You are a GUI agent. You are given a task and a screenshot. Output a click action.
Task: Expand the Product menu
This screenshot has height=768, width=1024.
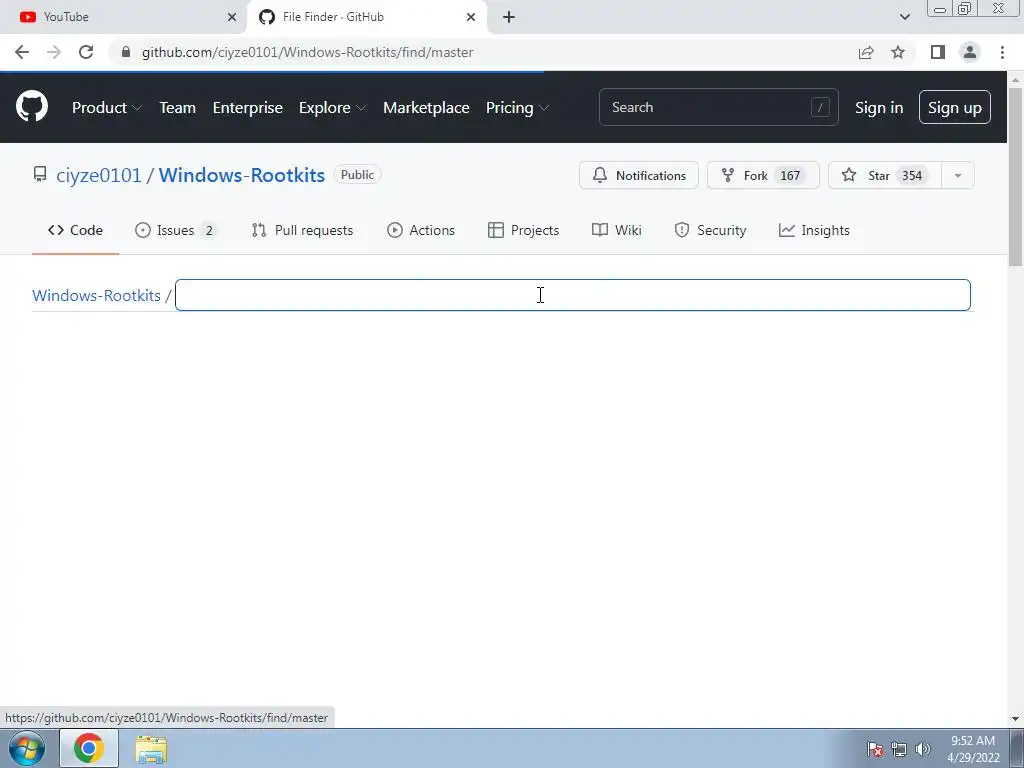(x=106, y=108)
